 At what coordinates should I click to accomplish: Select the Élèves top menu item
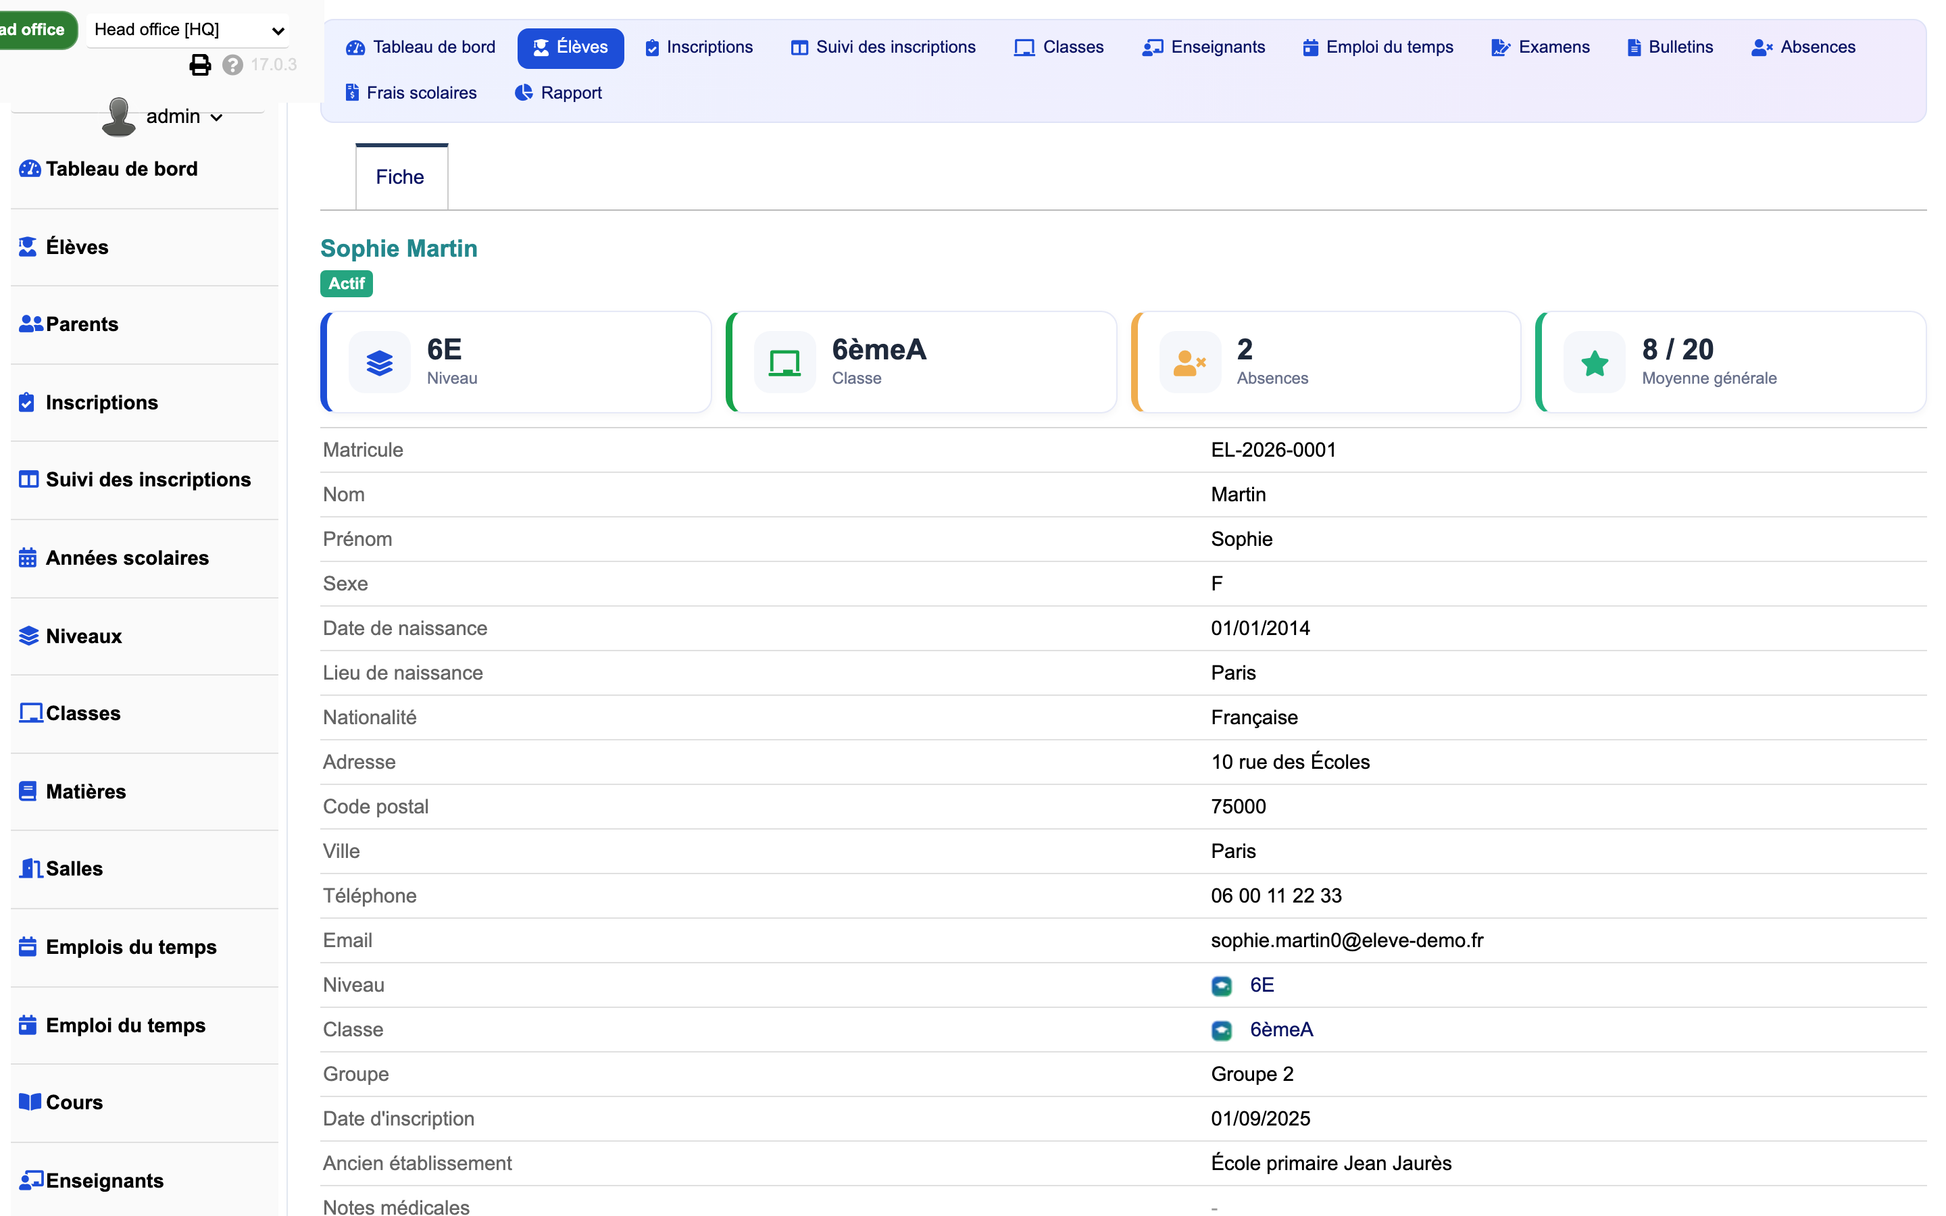570,47
